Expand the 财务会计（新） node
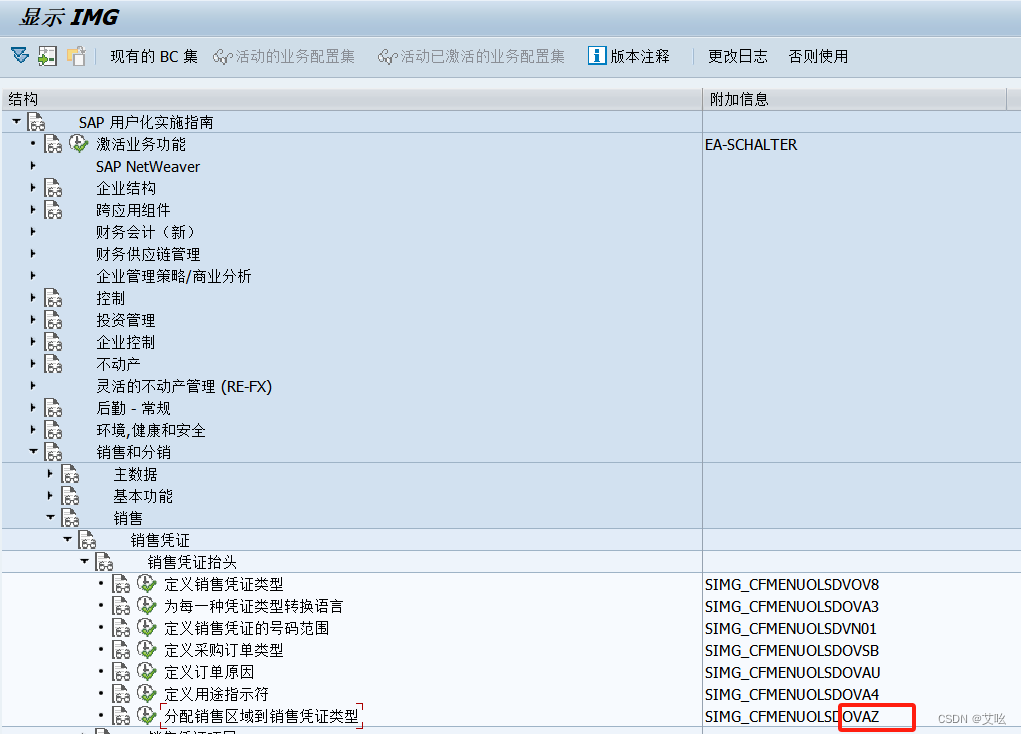Viewport: 1021px width, 734px height. tap(33, 232)
